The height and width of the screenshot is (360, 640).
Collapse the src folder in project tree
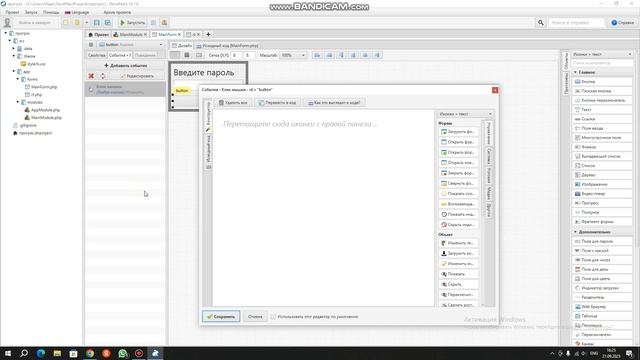tap(9, 41)
